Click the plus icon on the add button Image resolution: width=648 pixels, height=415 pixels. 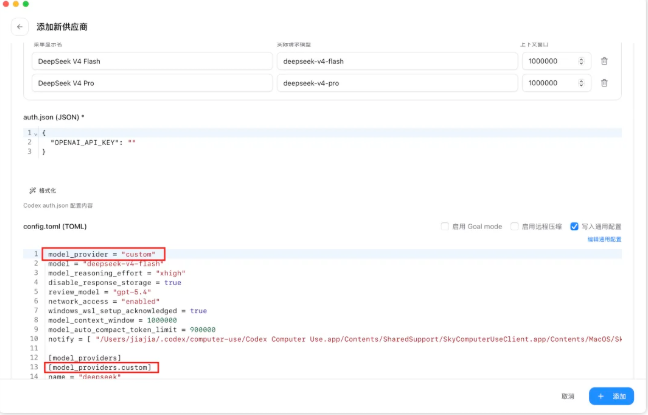coord(601,396)
